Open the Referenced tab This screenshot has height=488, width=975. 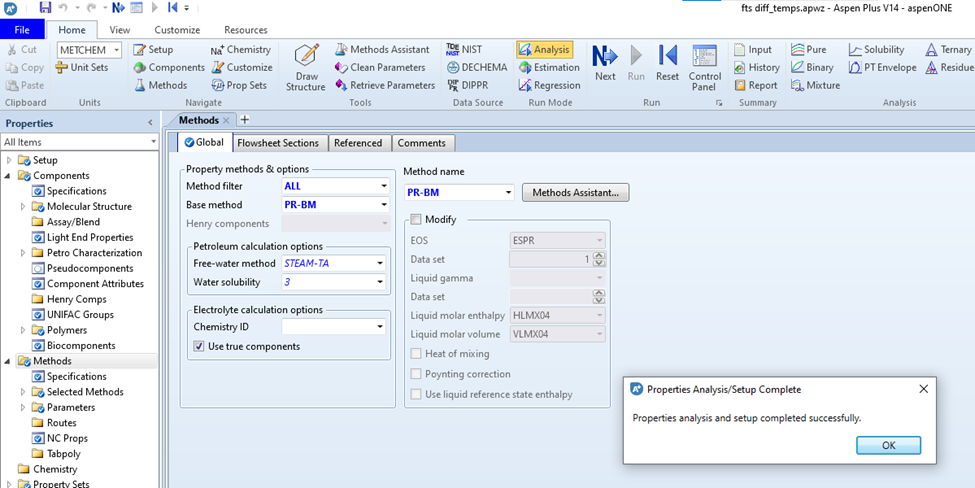click(358, 143)
